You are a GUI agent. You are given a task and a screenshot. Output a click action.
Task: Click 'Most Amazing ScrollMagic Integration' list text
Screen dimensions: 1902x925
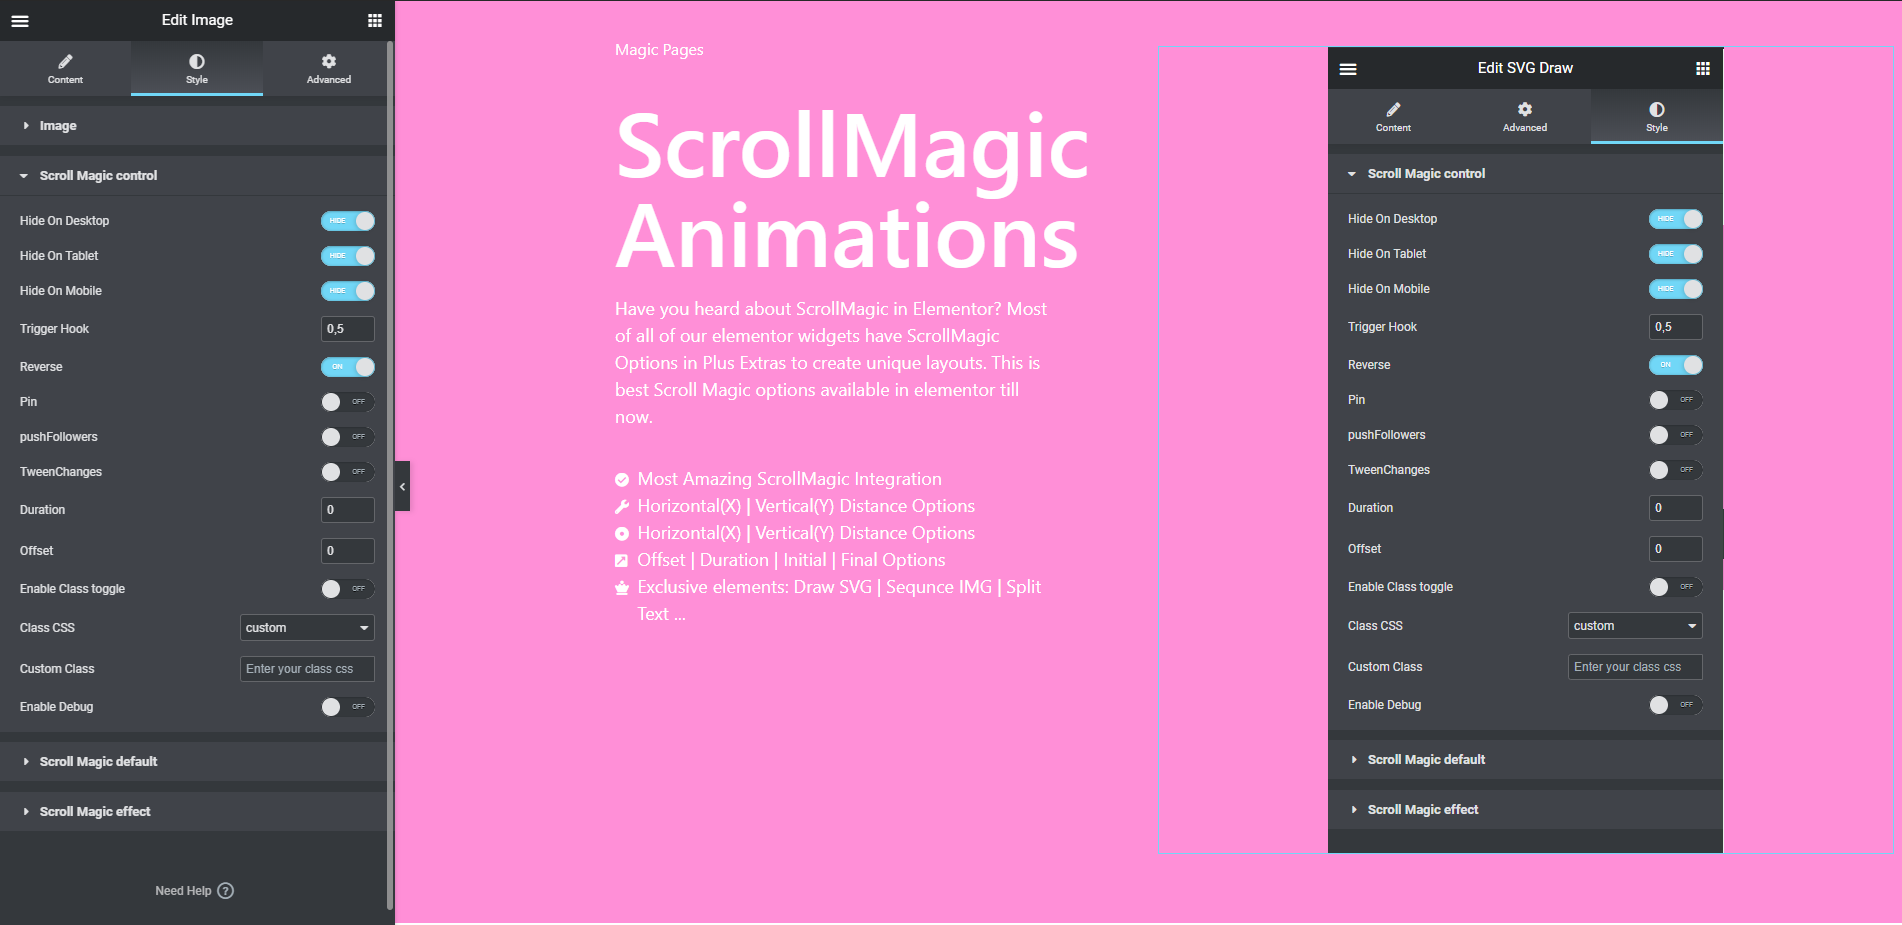[x=790, y=480]
